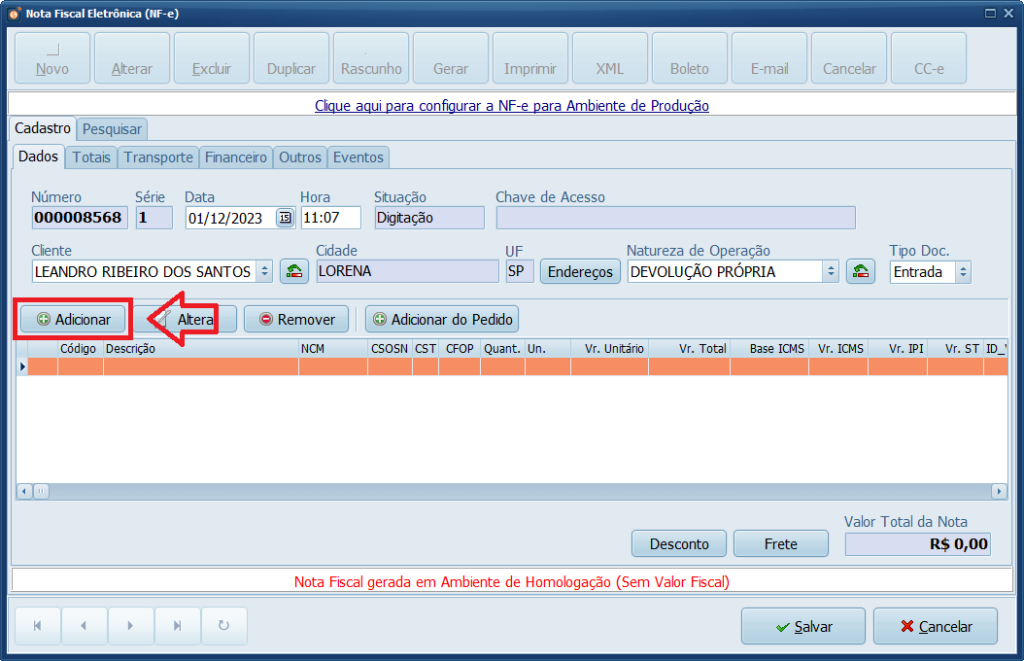
Task: Click the client lookup icon next to Cliente
Action: (294, 271)
